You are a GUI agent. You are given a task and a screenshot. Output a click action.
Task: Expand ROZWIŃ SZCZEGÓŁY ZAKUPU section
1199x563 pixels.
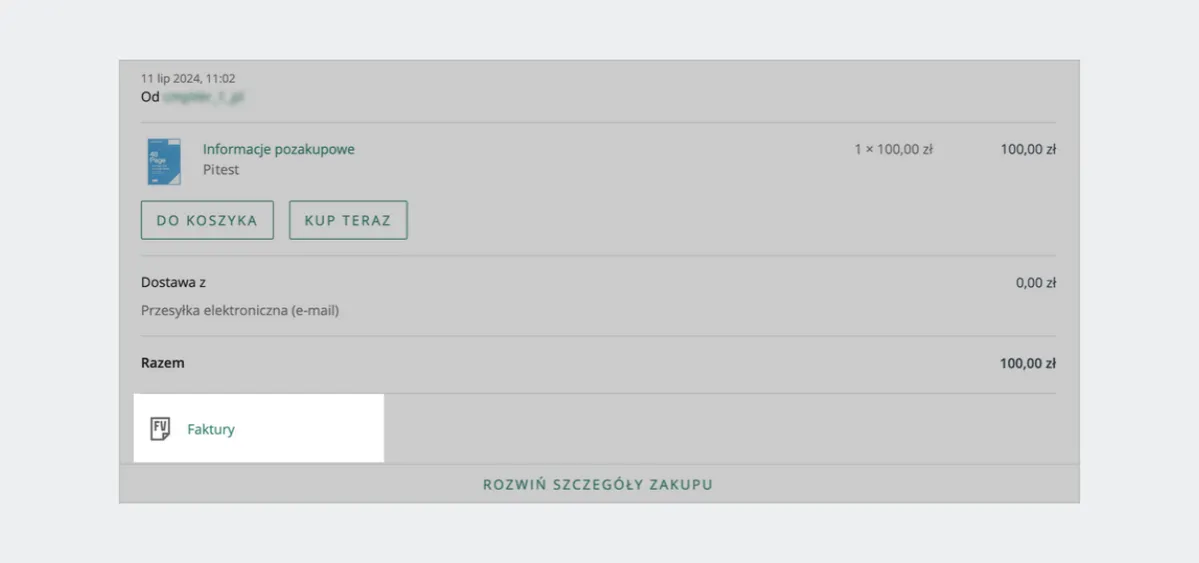[598, 485]
